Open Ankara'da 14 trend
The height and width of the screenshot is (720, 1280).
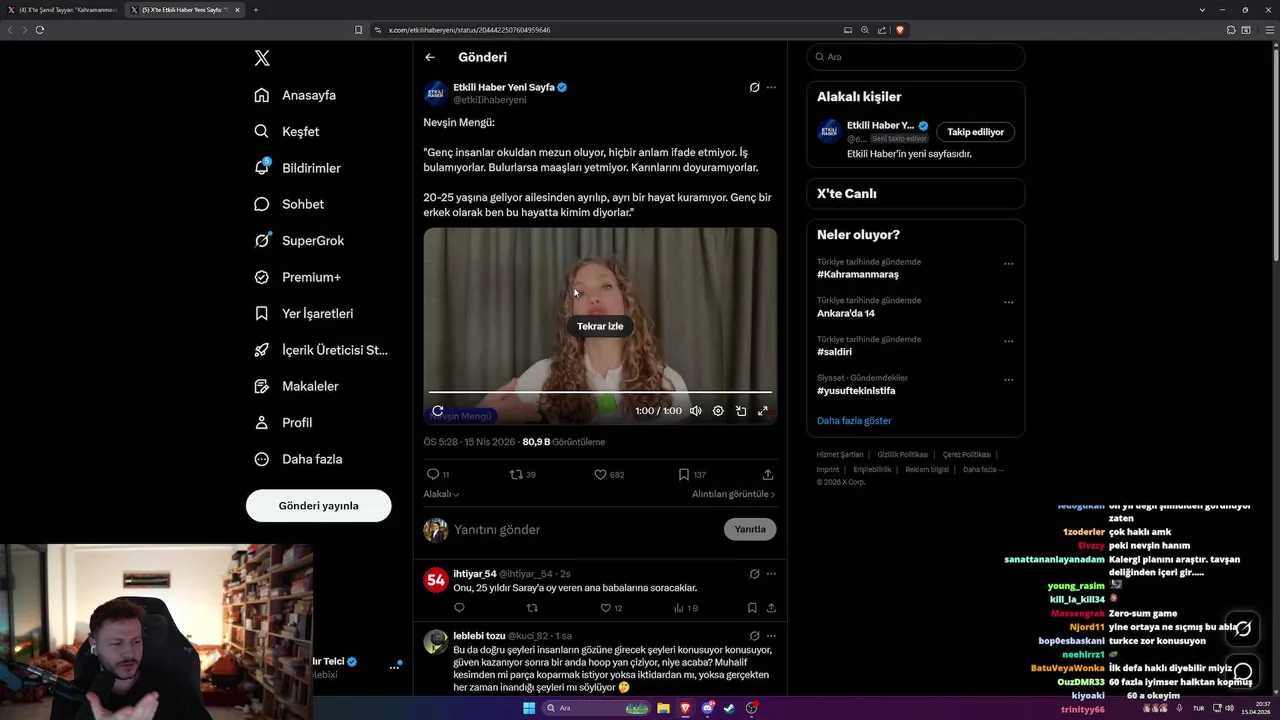846,313
